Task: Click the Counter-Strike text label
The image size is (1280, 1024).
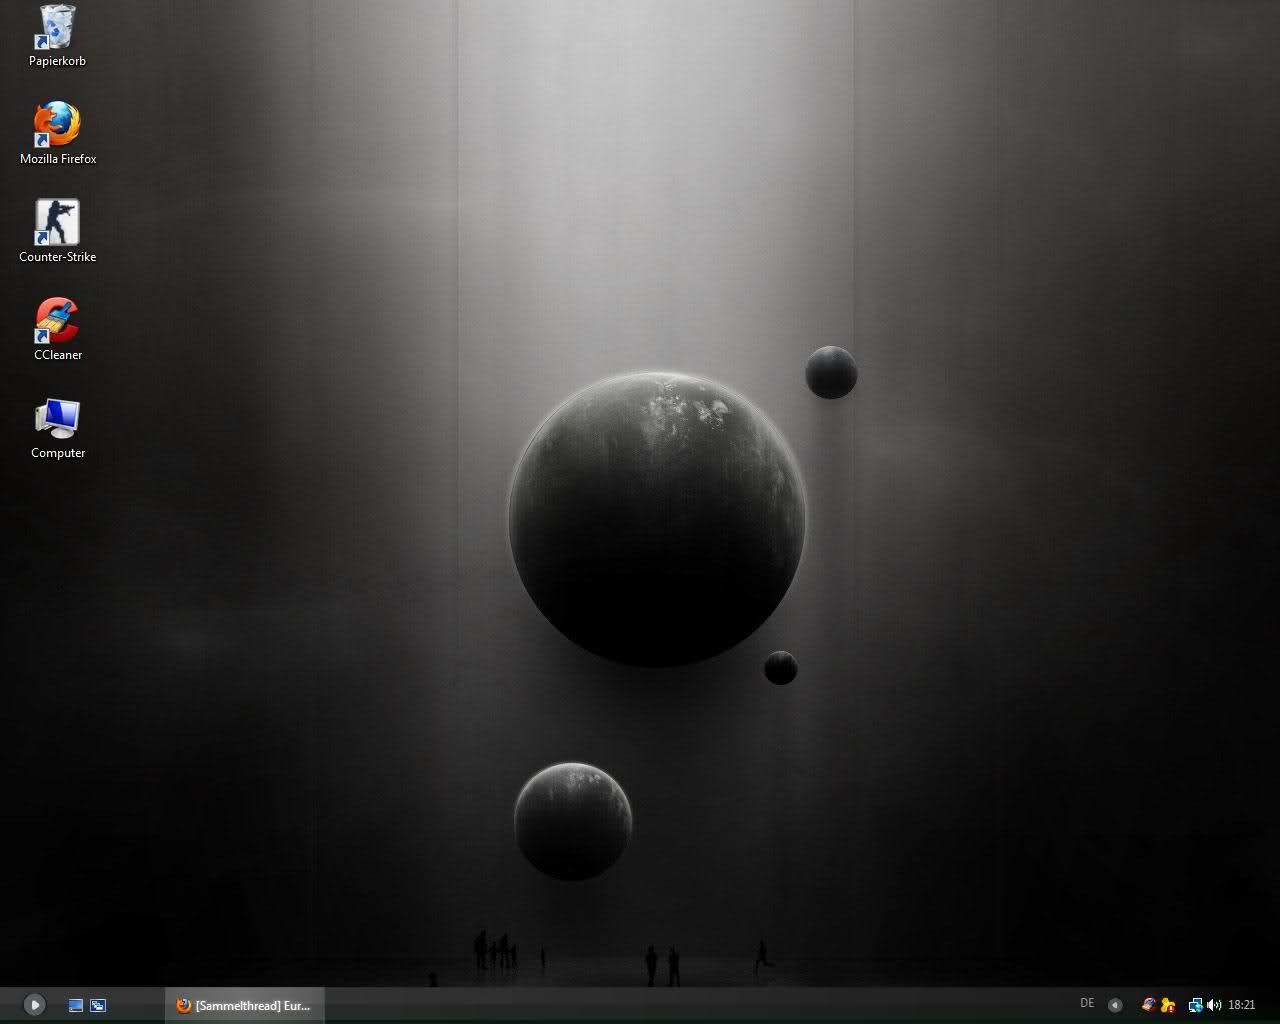Action: [x=57, y=257]
